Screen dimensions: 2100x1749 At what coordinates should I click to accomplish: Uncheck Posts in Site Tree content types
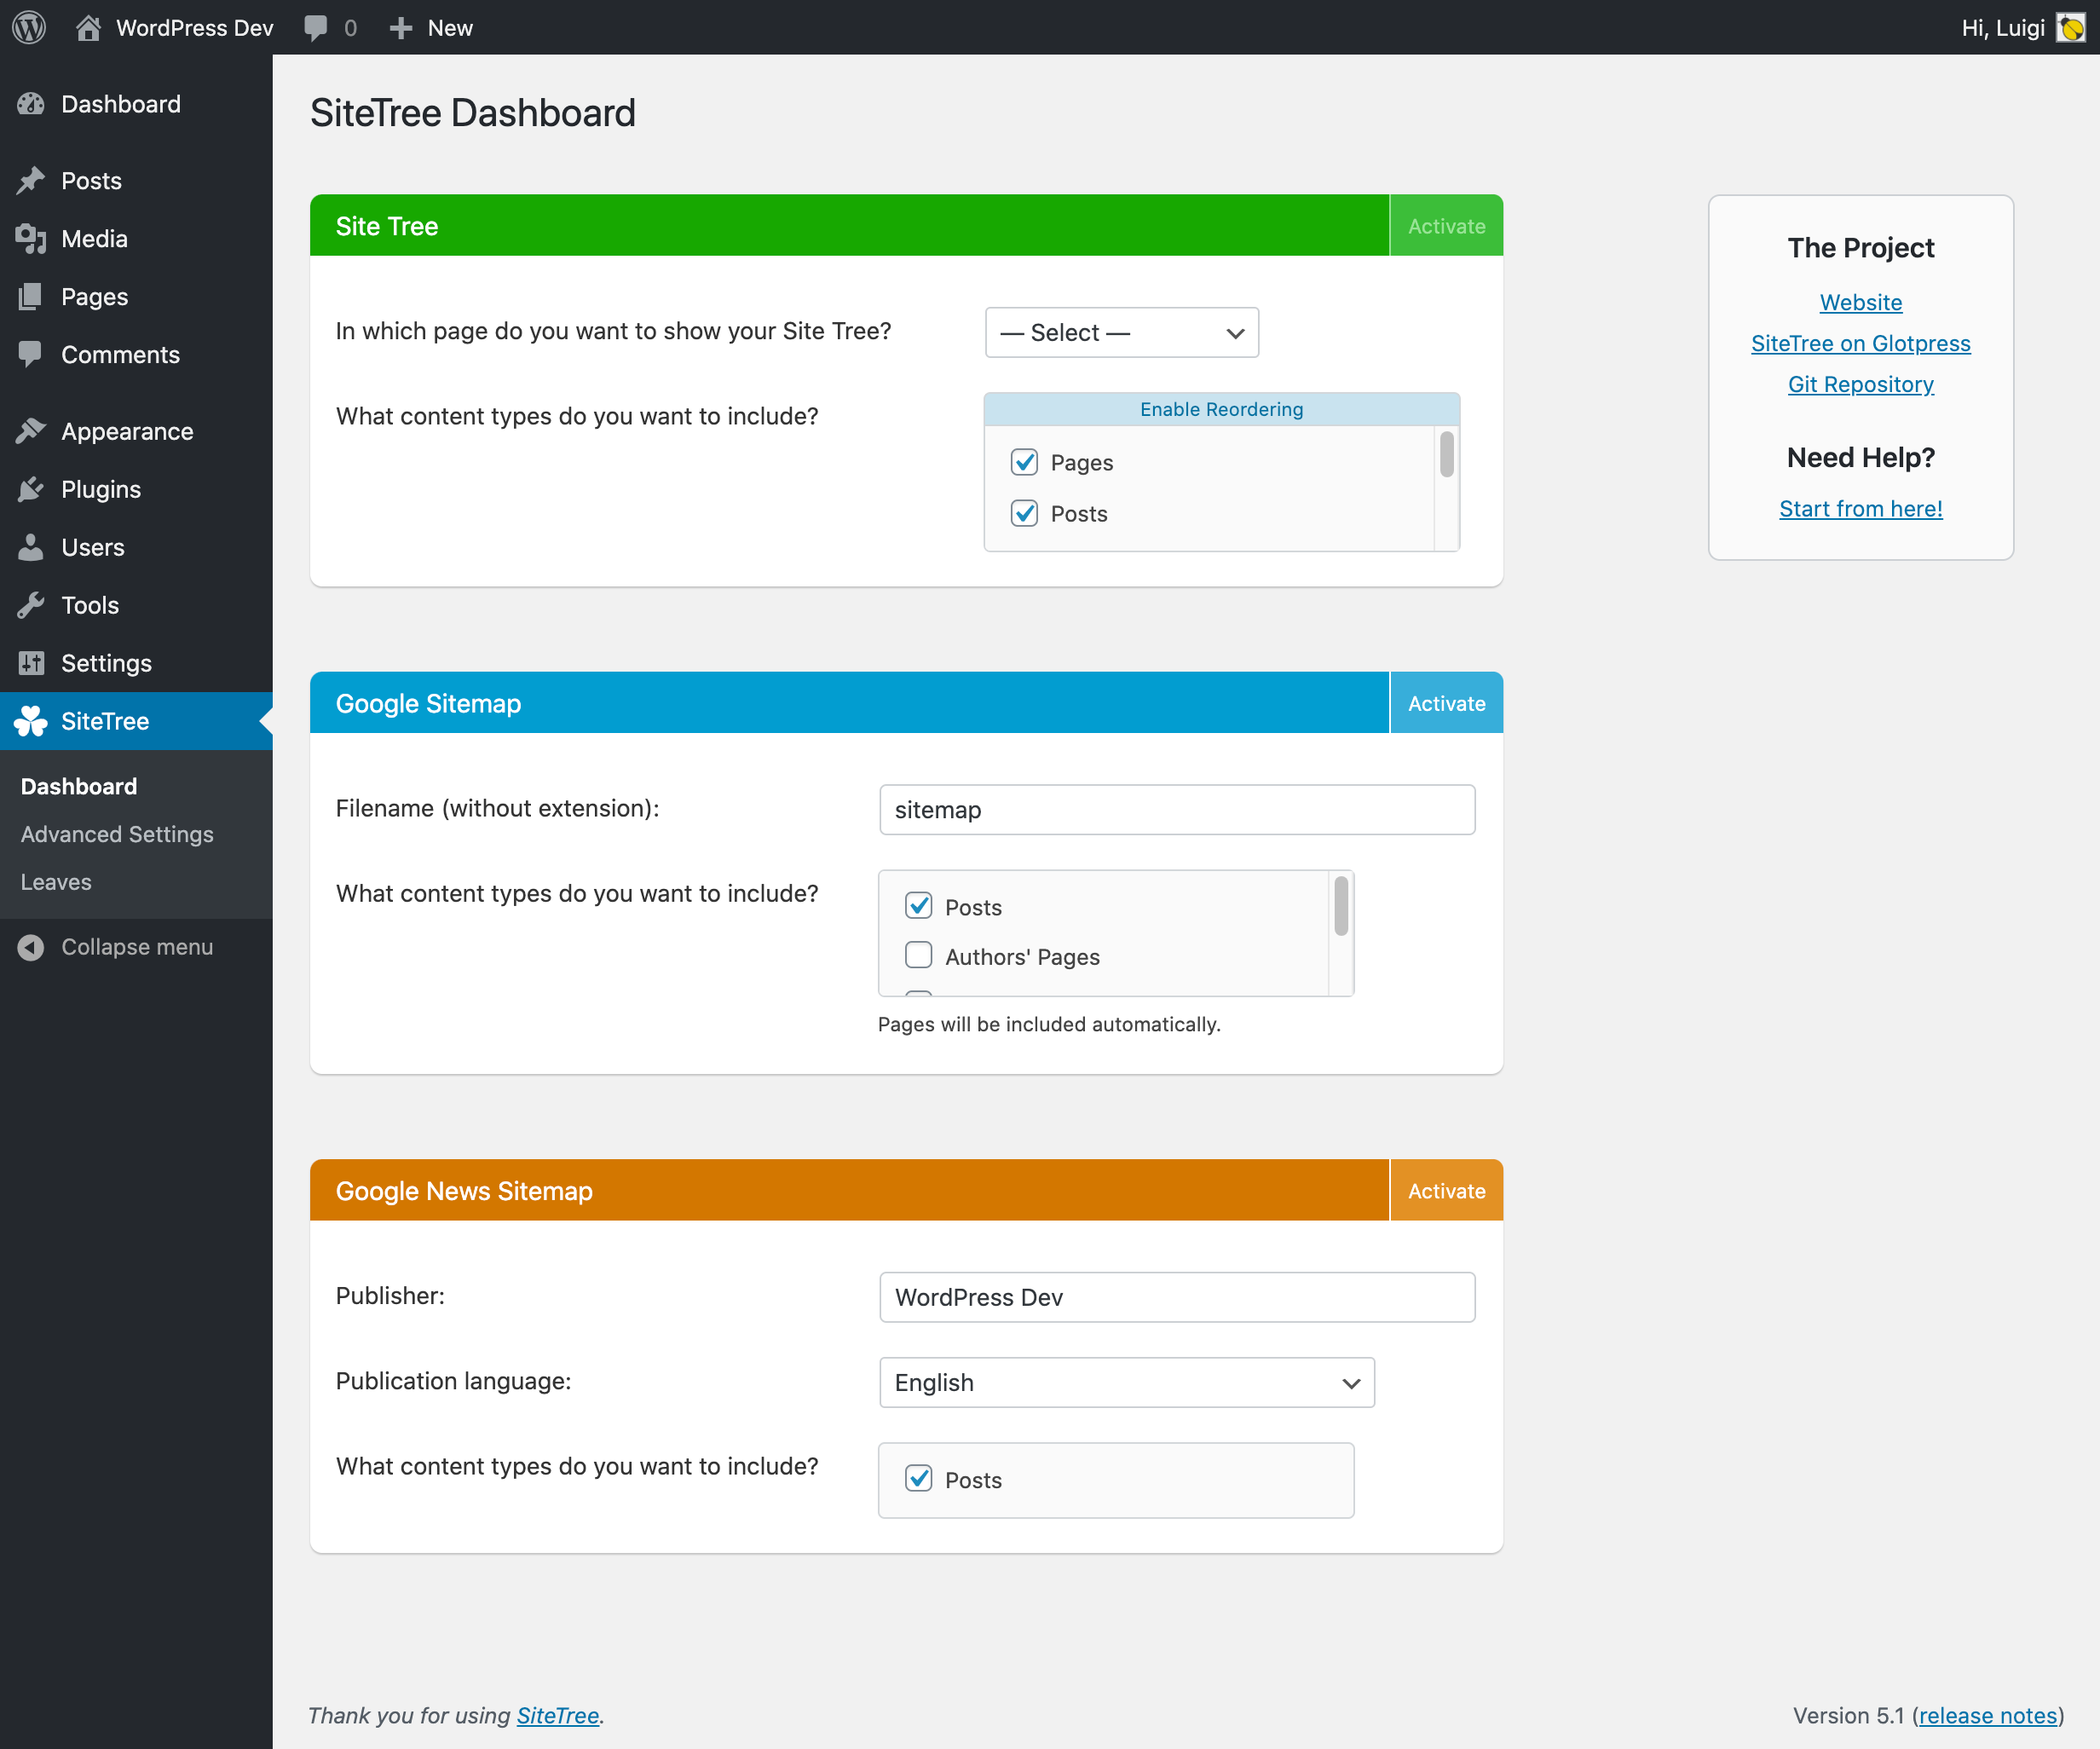pyautogui.click(x=1024, y=513)
